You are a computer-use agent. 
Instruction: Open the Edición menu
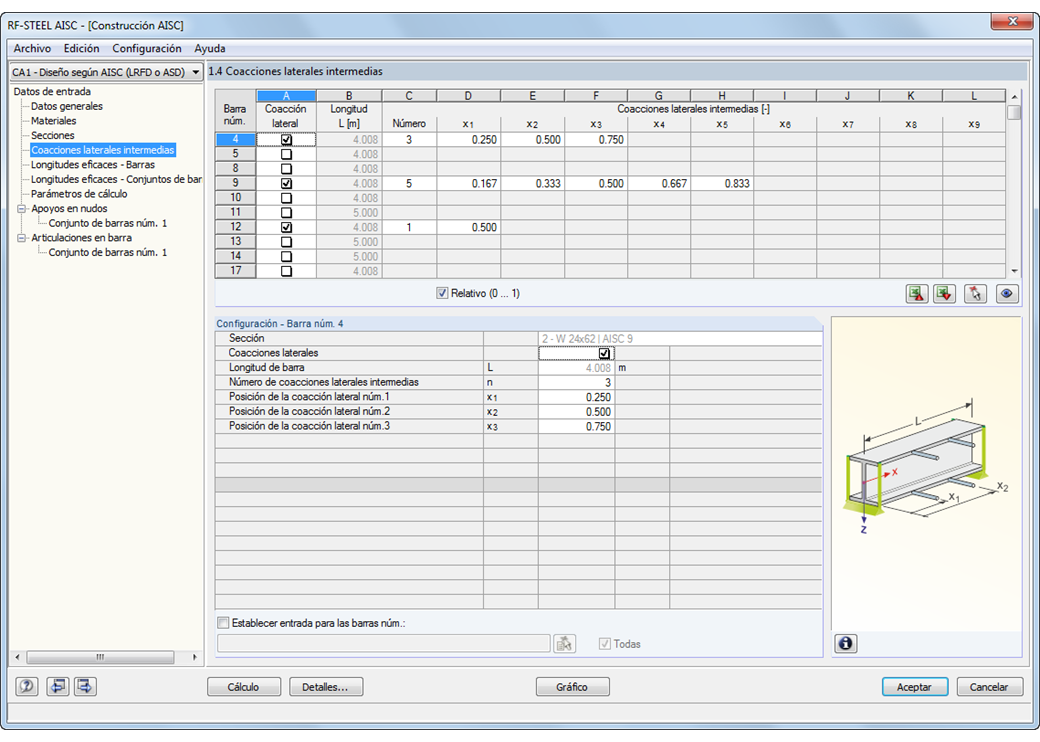pyautogui.click(x=82, y=48)
